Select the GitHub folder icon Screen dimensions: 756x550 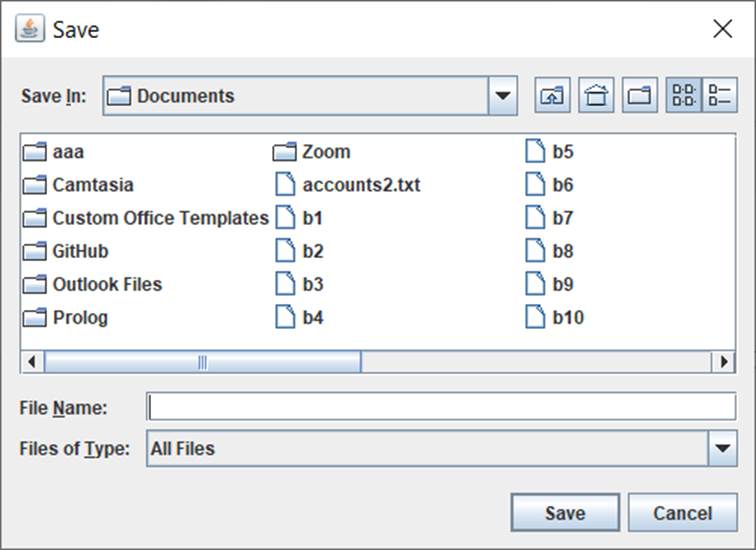[36, 251]
